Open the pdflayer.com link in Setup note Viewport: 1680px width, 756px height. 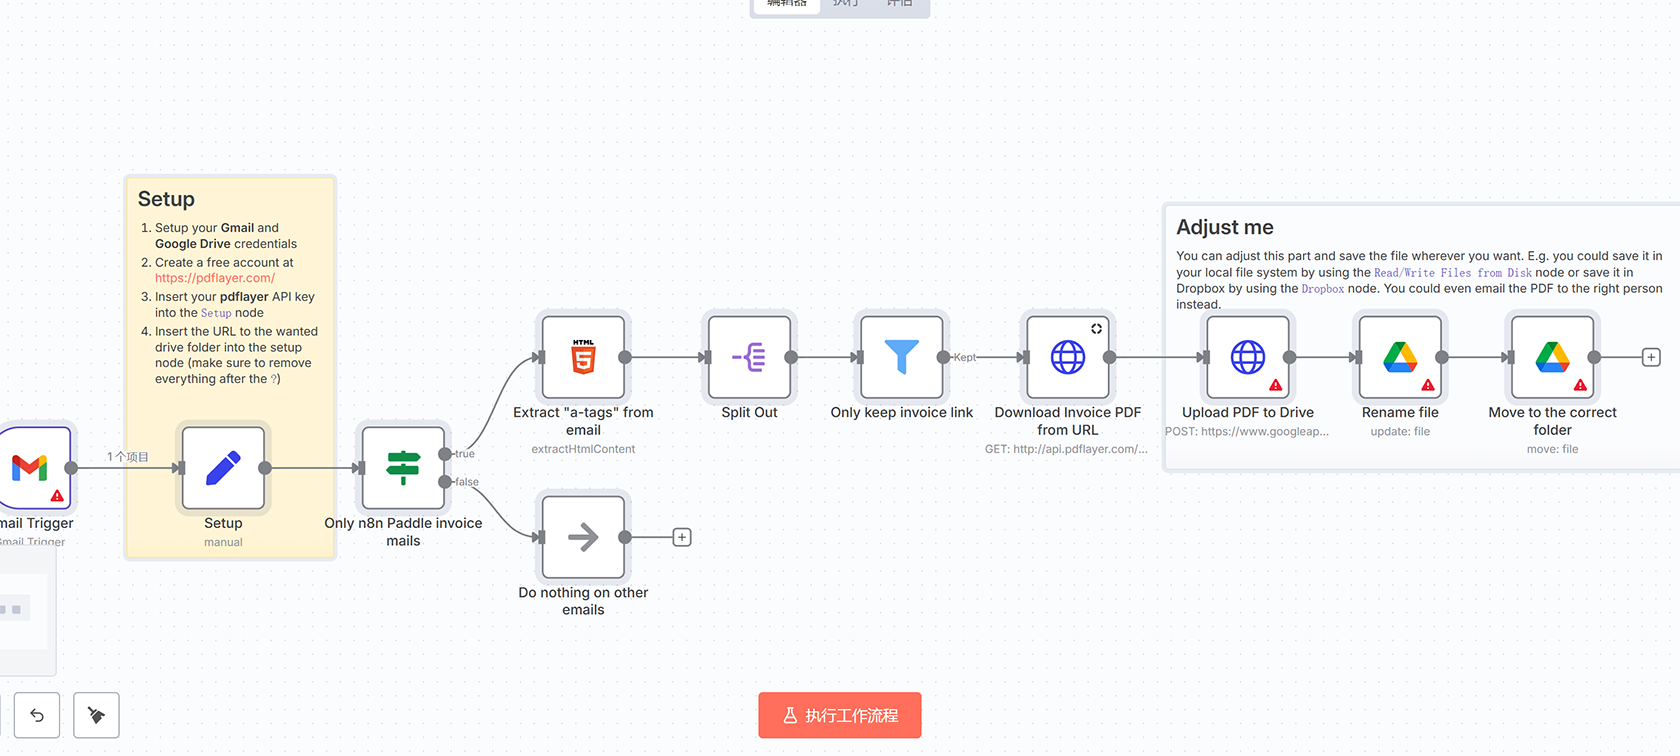click(x=215, y=278)
